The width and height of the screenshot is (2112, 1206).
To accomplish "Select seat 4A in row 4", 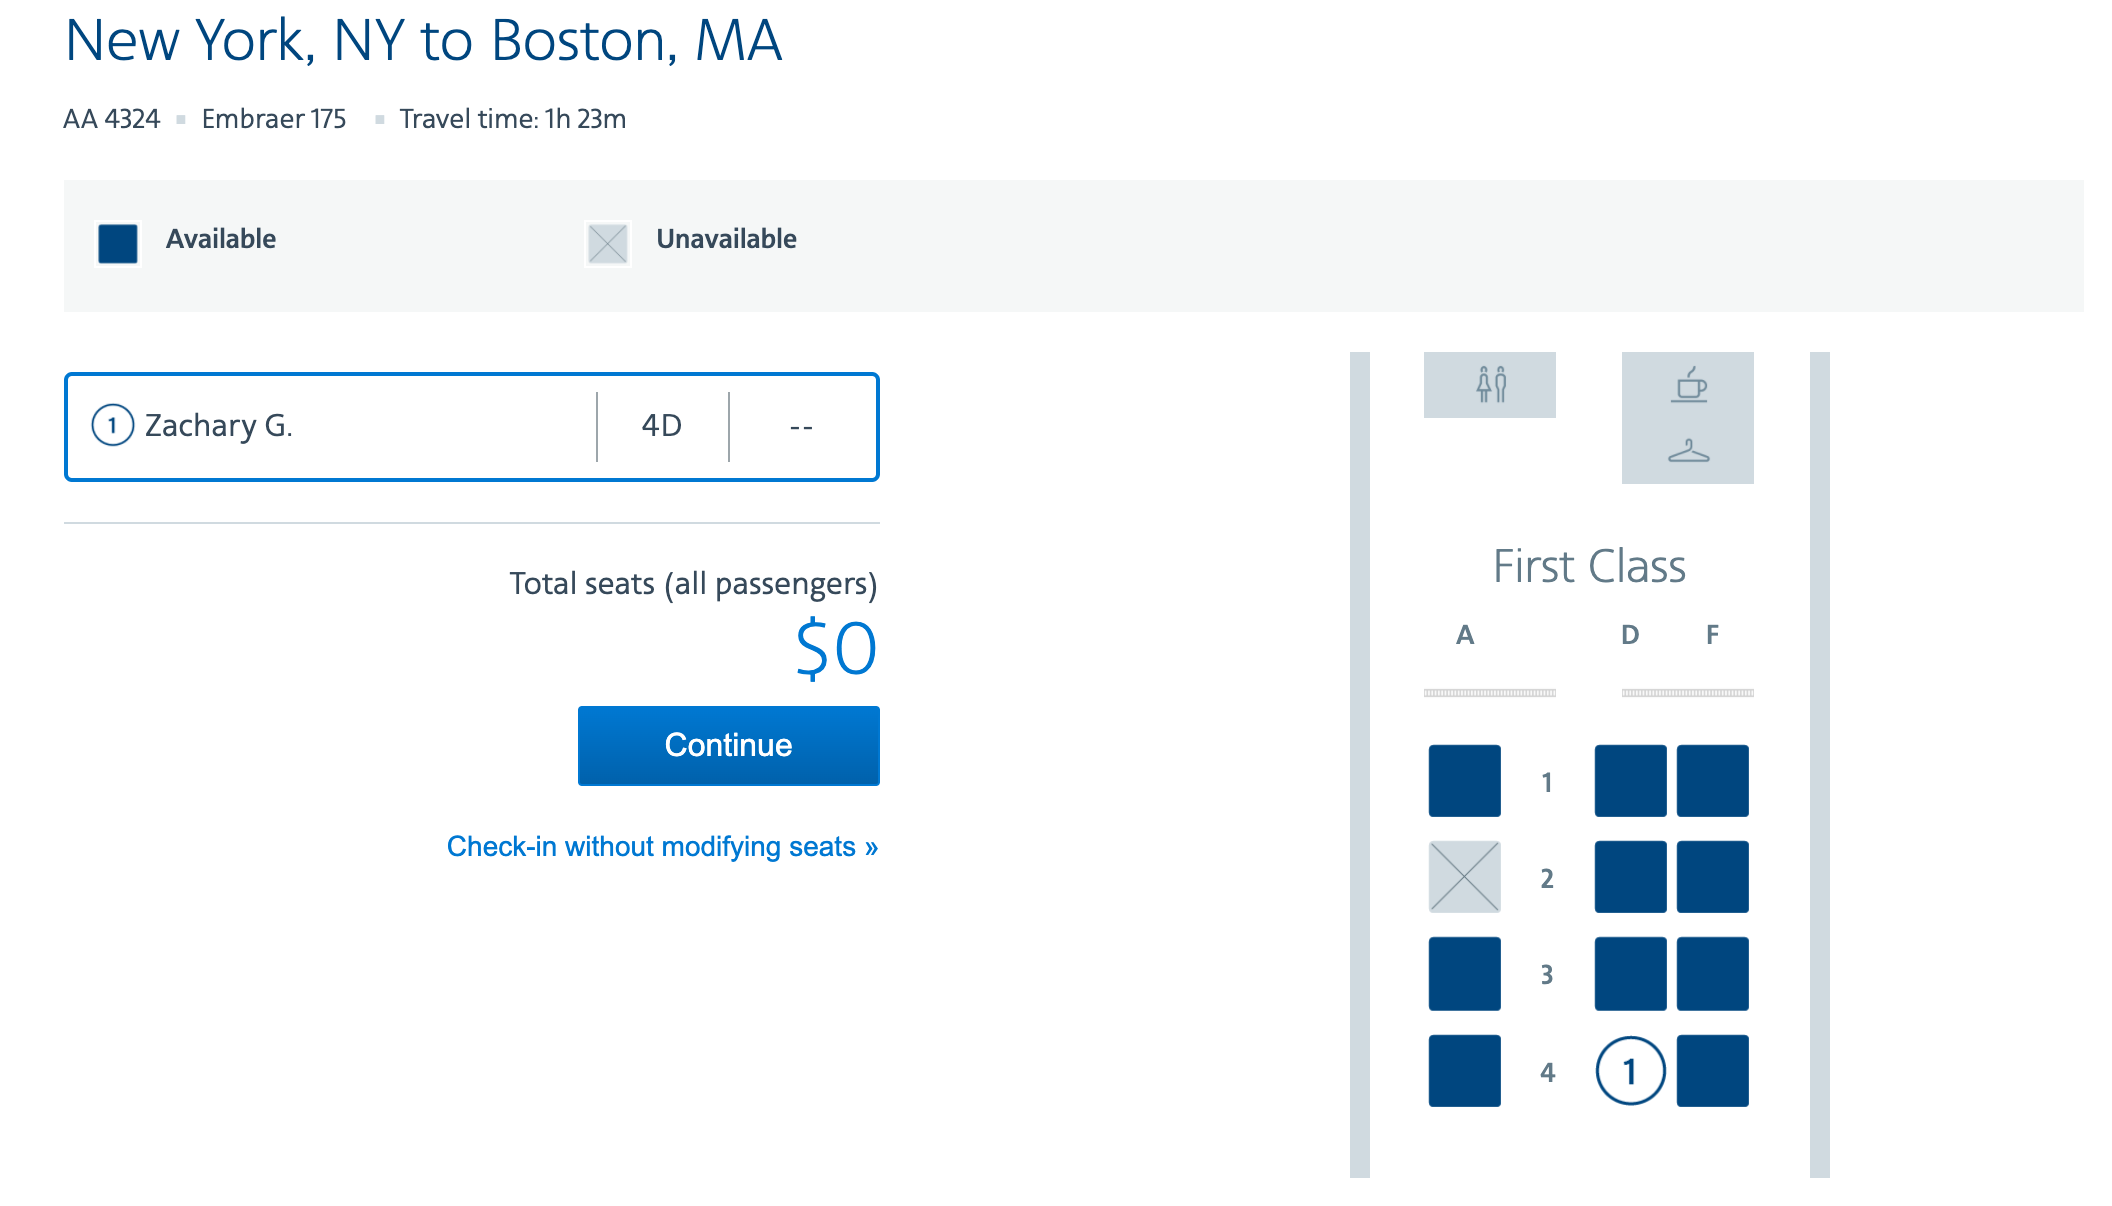I will click(1464, 1070).
